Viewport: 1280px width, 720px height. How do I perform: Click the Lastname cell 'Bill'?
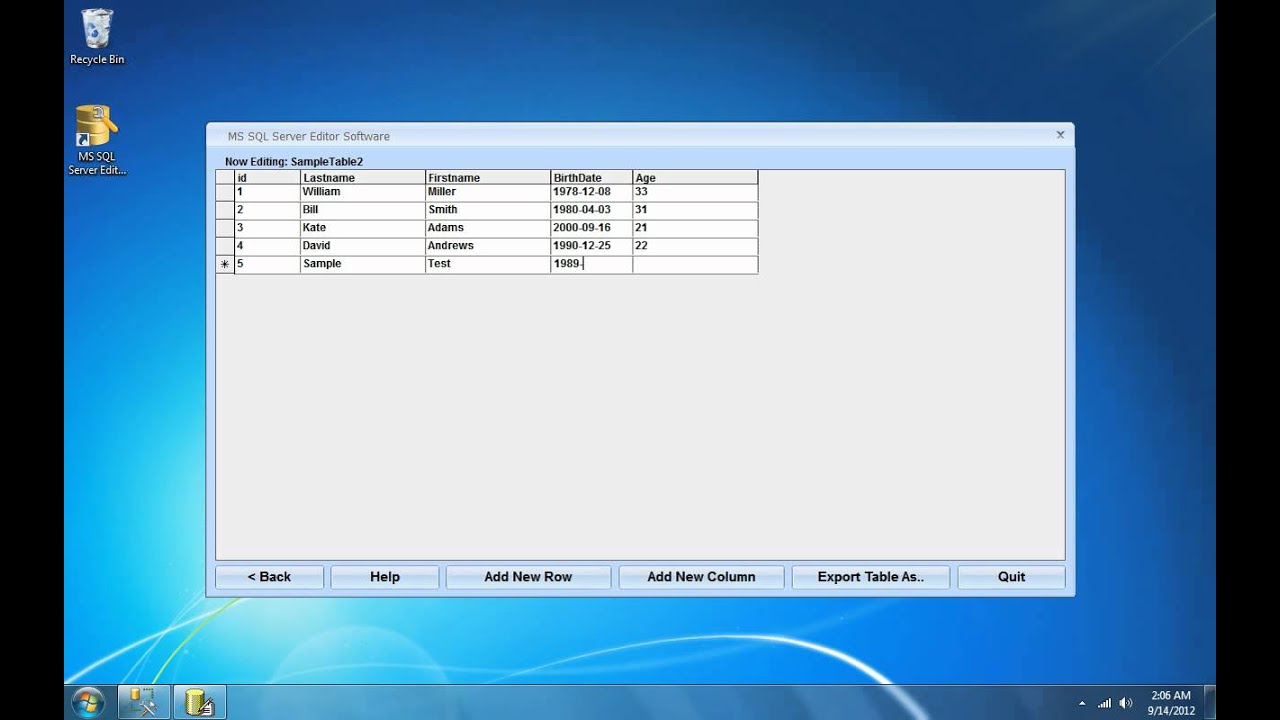(363, 210)
